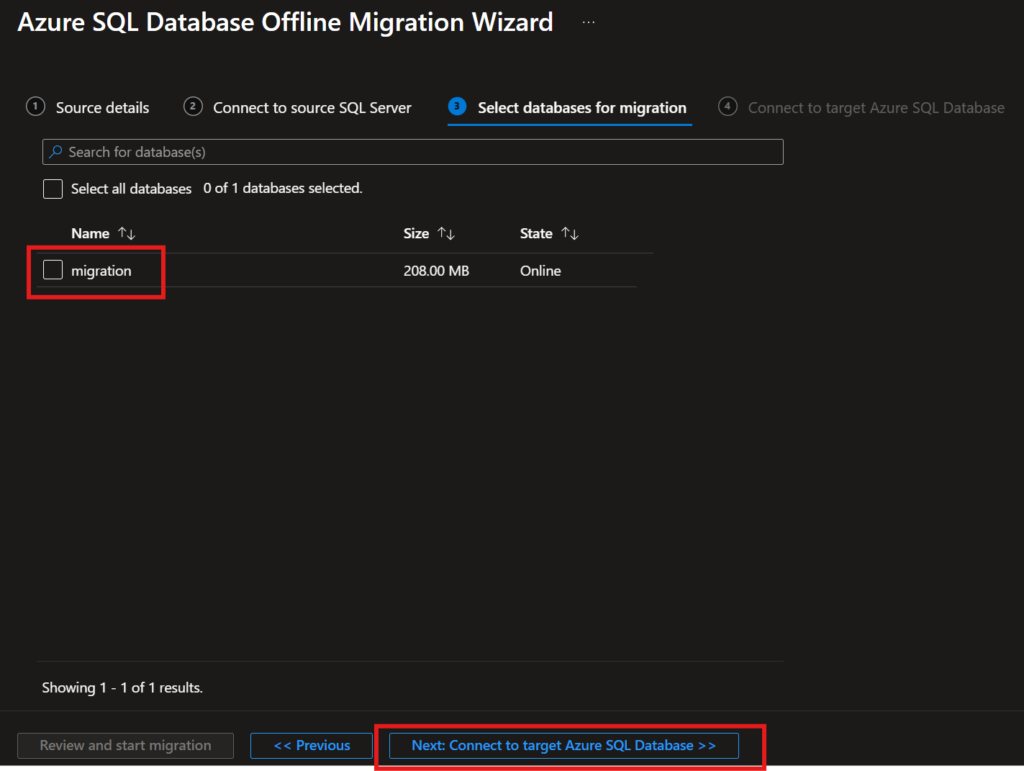
Task: Click the Review and start migration button
Action: (125, 746)
